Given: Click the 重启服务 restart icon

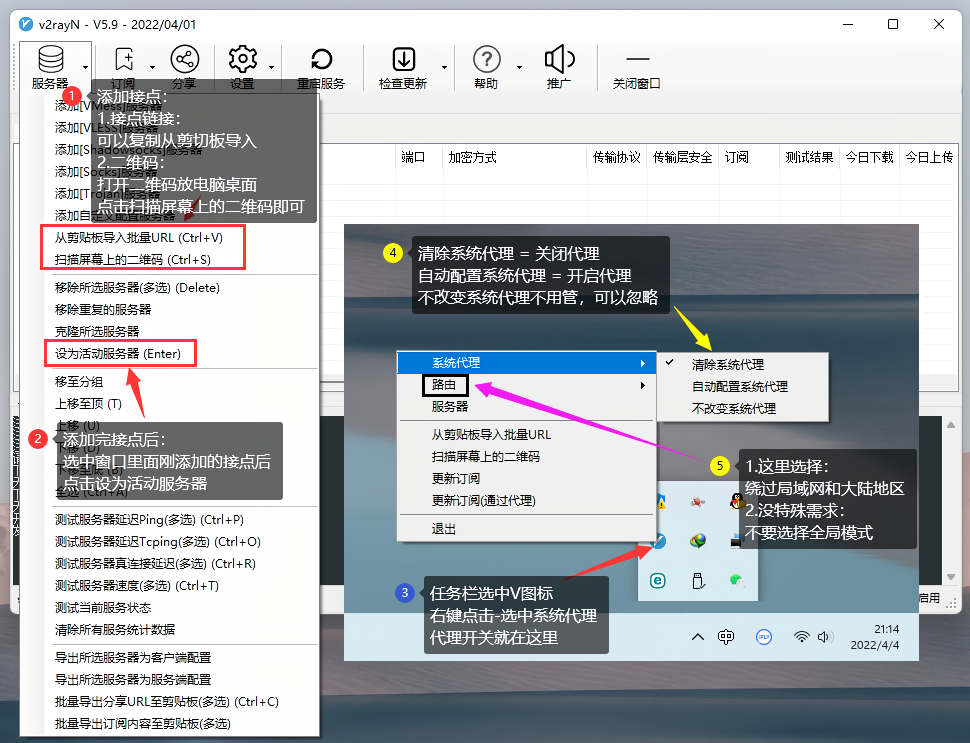Looking at the screenshot, I should pyautogui.click(x=321, y=60).
